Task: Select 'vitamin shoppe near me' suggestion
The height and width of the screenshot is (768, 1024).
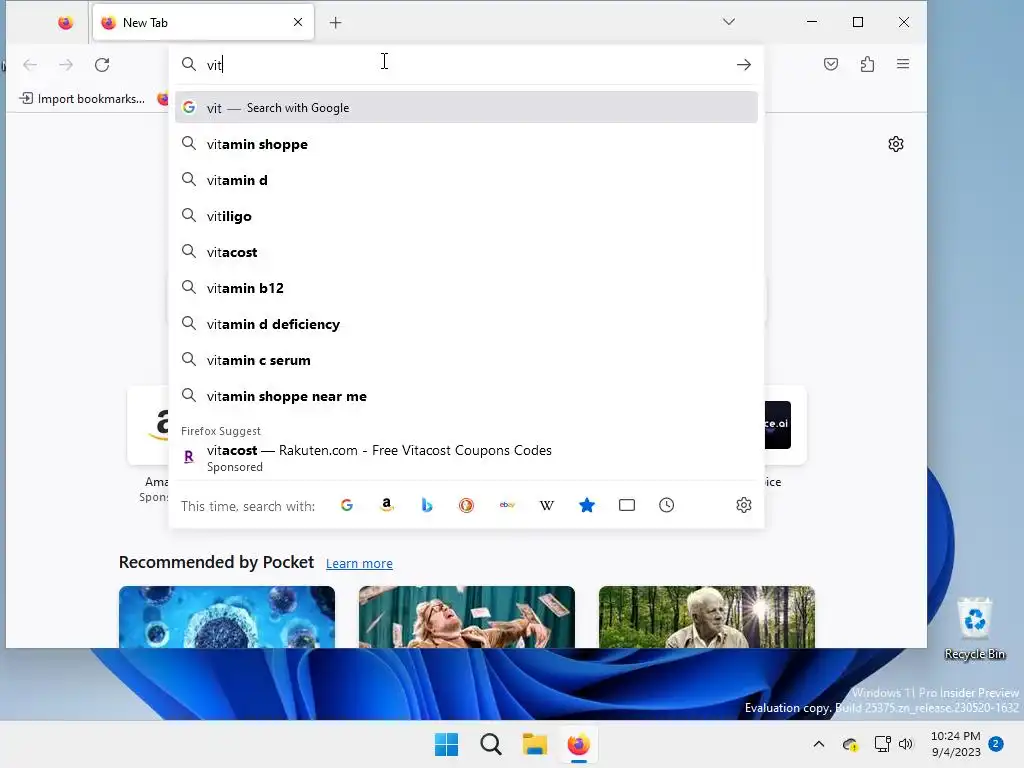Action: (466, 396)
